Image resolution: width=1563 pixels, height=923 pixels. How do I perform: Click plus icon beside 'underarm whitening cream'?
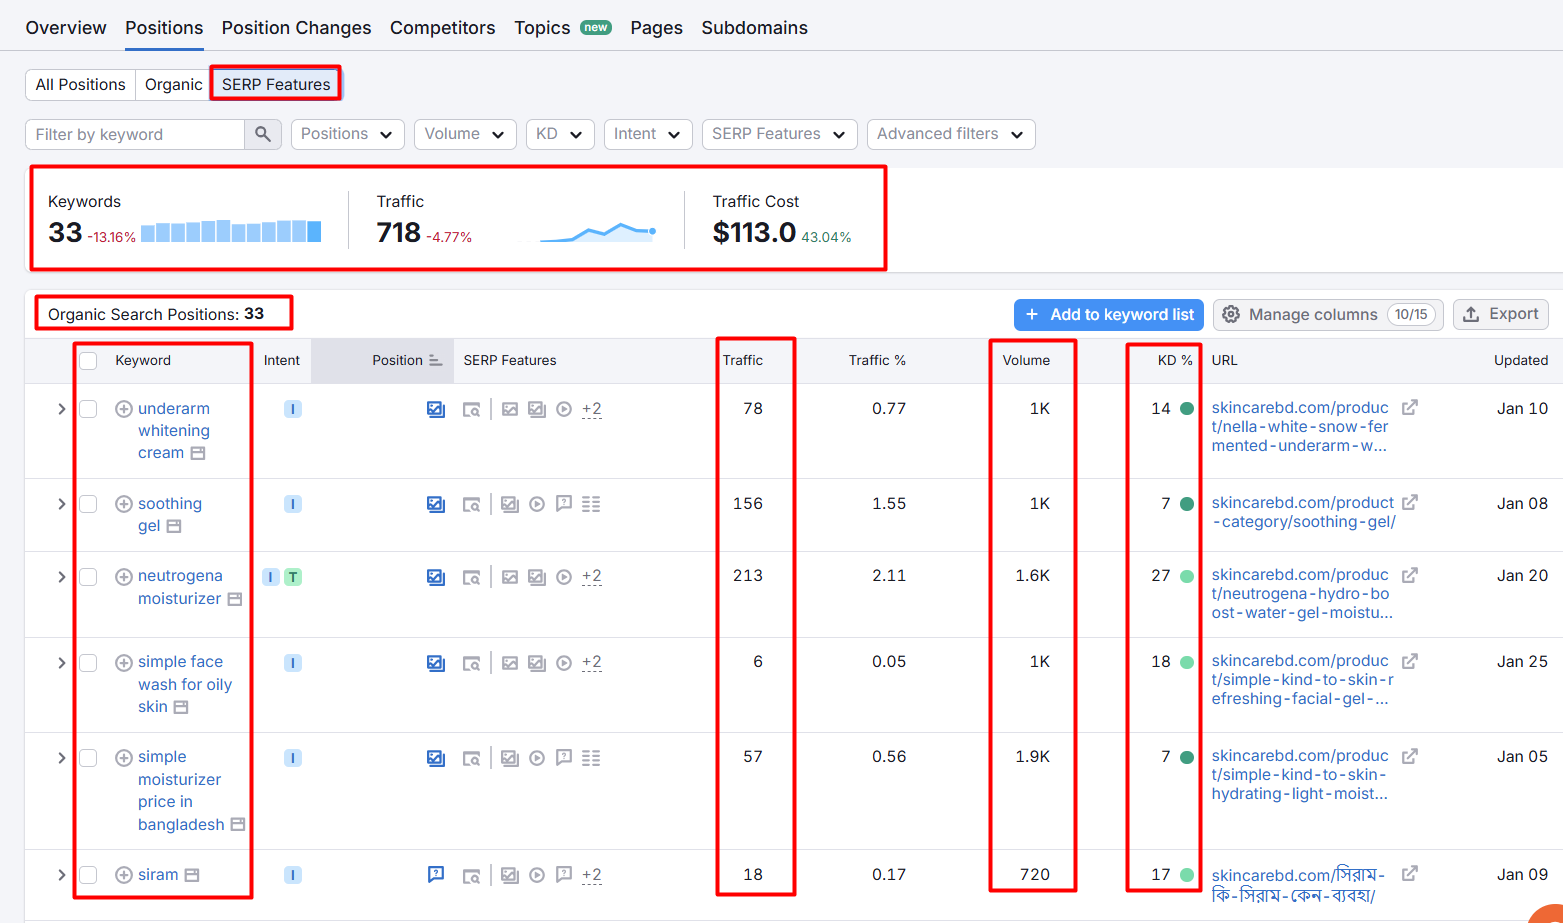click(x=124, y=409)
